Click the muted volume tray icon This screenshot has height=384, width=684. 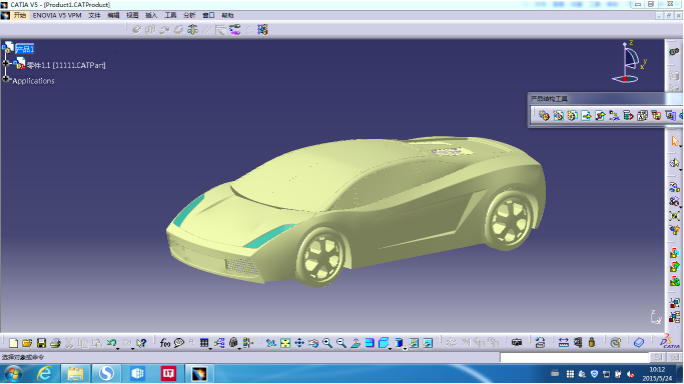coord(630,374)
